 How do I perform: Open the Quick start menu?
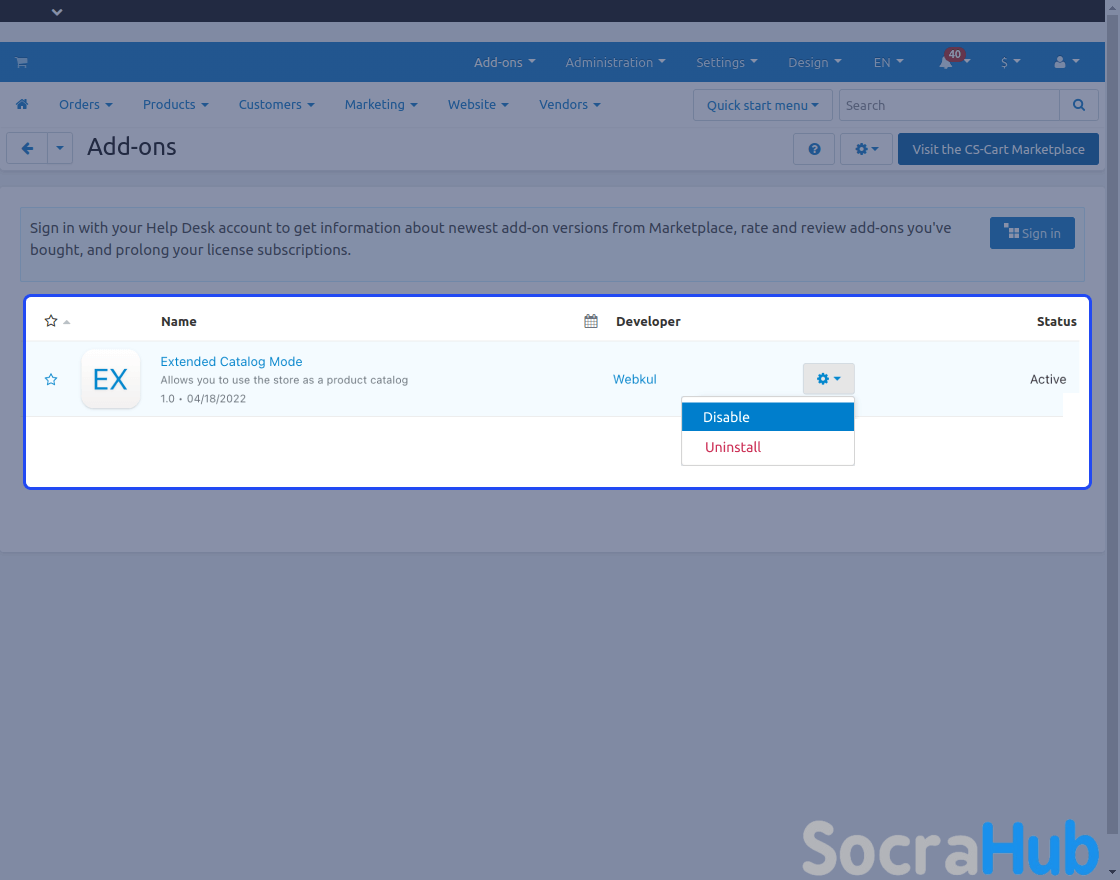pos(762,105)
